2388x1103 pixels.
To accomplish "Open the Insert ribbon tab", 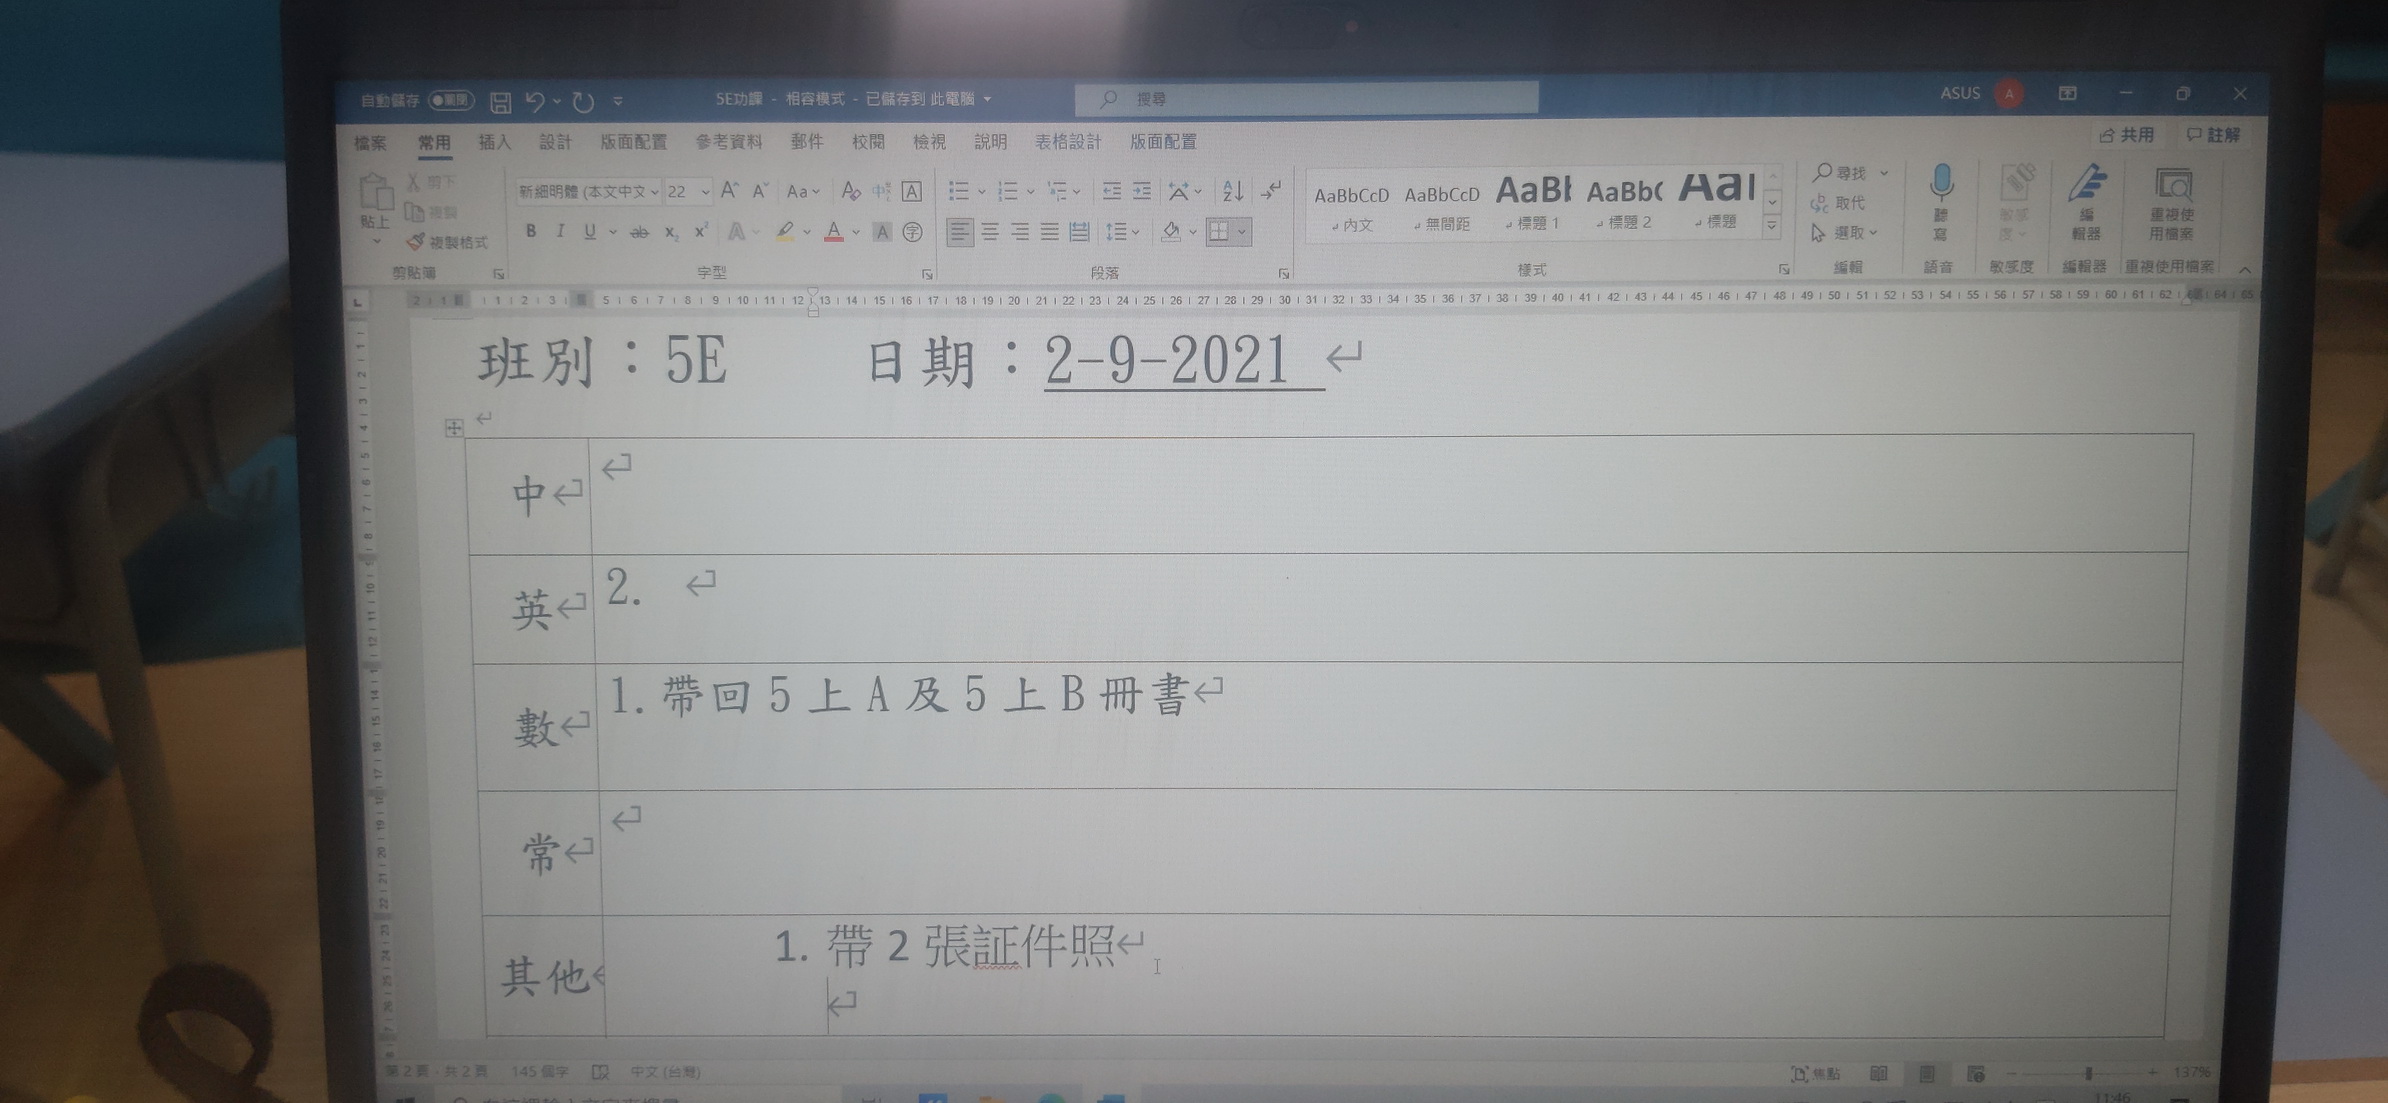I will (494, 142).
